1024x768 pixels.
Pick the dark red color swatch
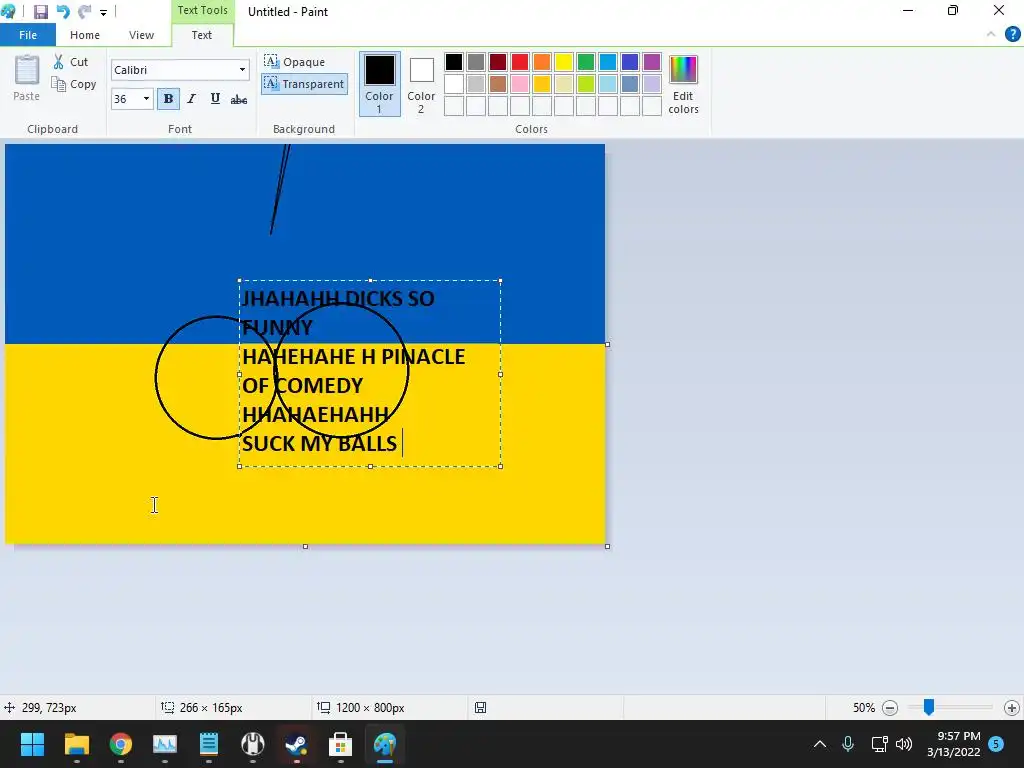498,62
